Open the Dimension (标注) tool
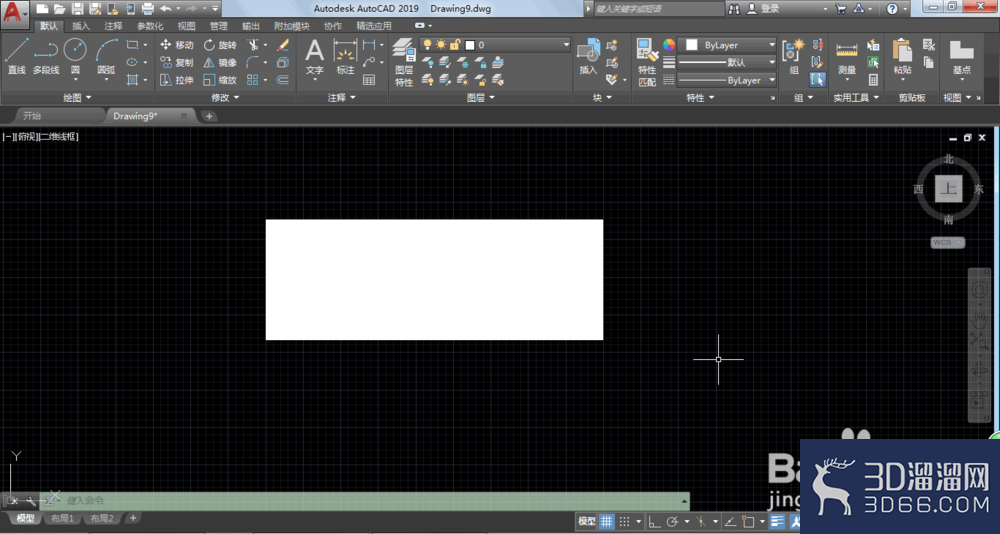 click(x=345, y=57)
